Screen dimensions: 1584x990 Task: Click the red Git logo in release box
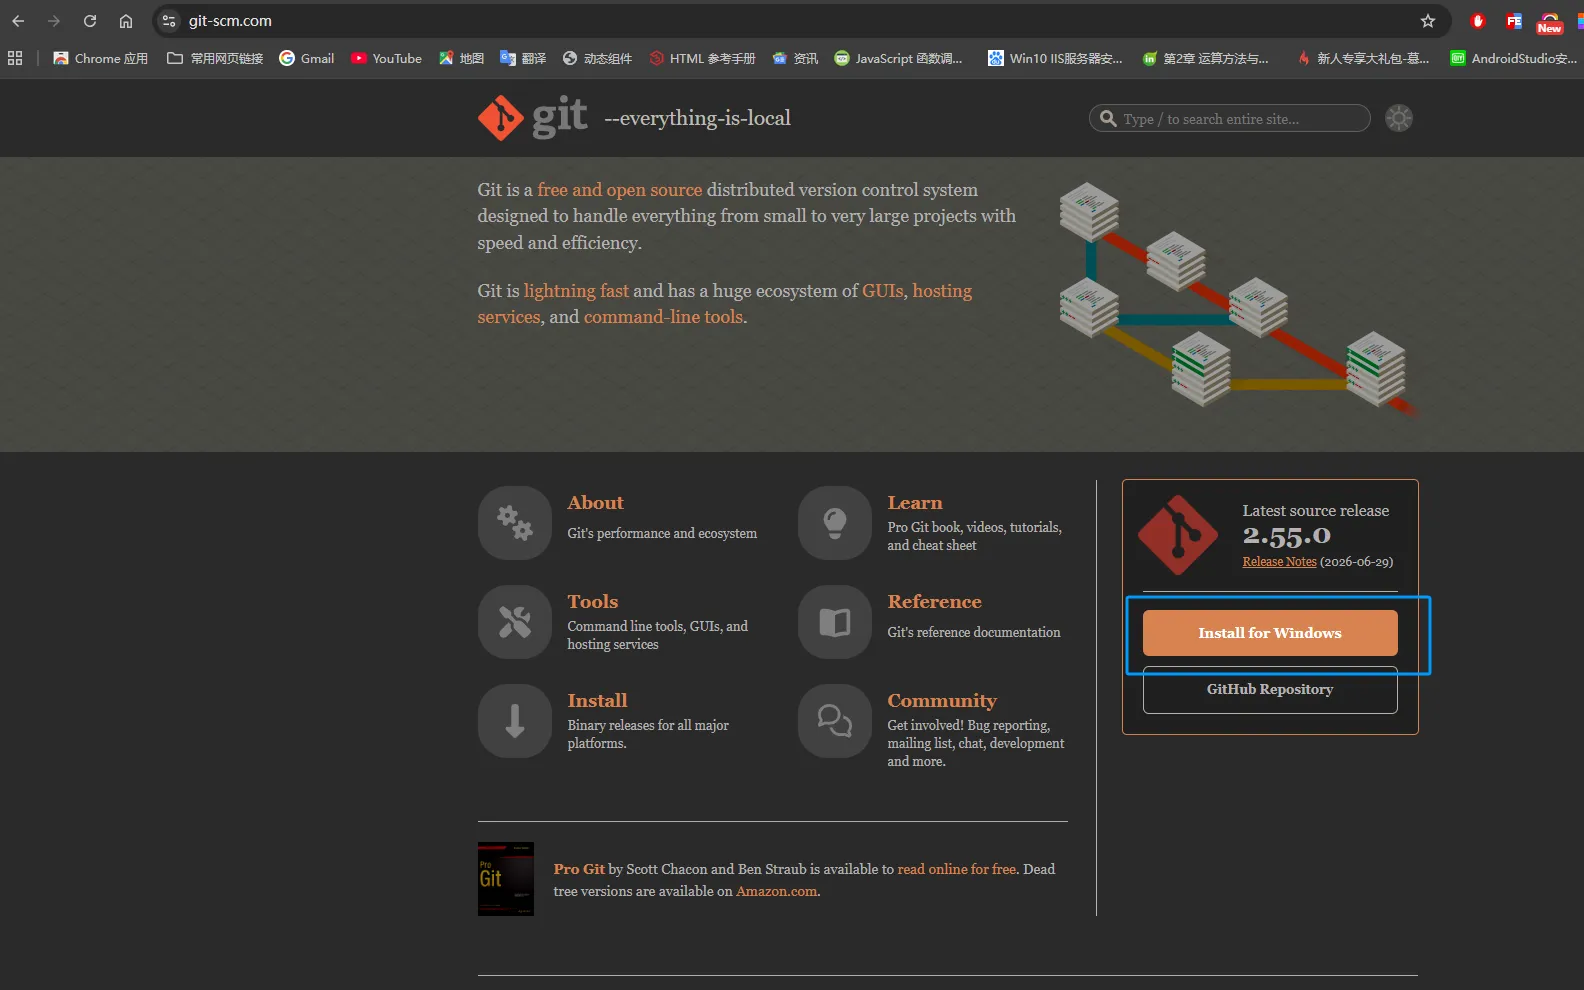click(x=1178, y=535)
